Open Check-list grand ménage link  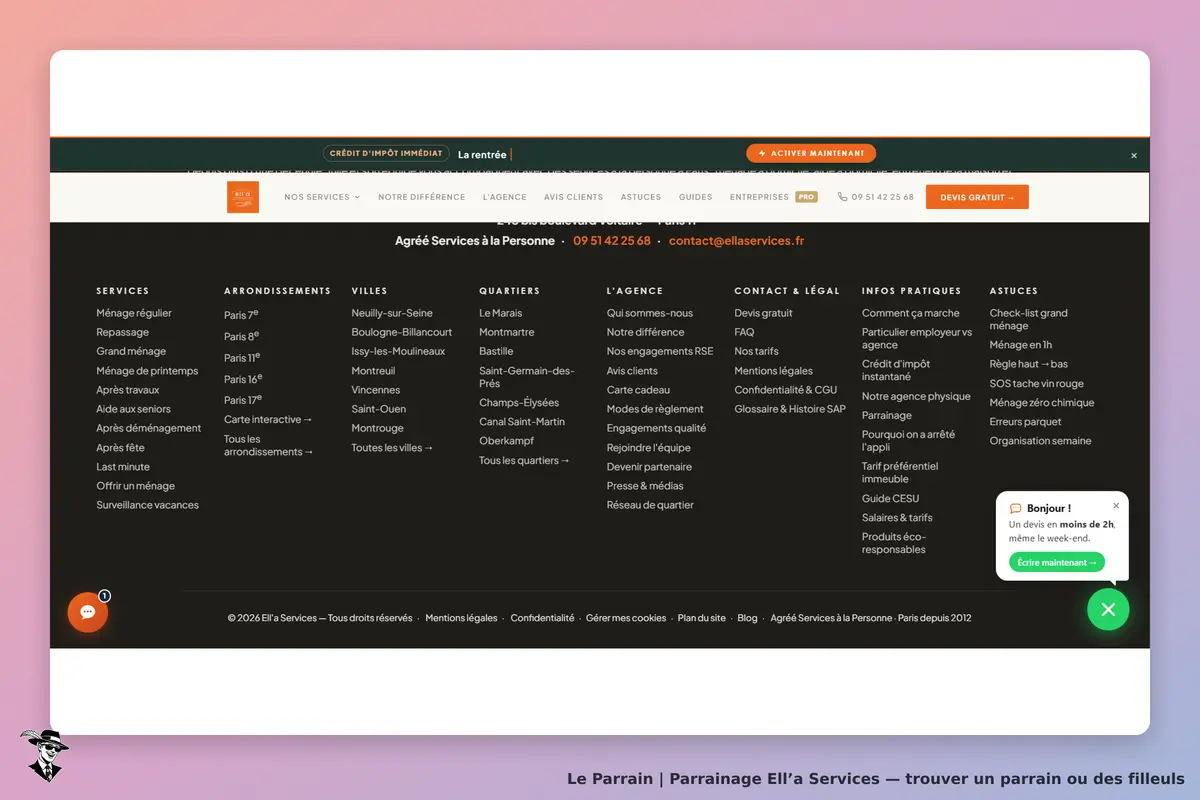[x=1029, y=319]
